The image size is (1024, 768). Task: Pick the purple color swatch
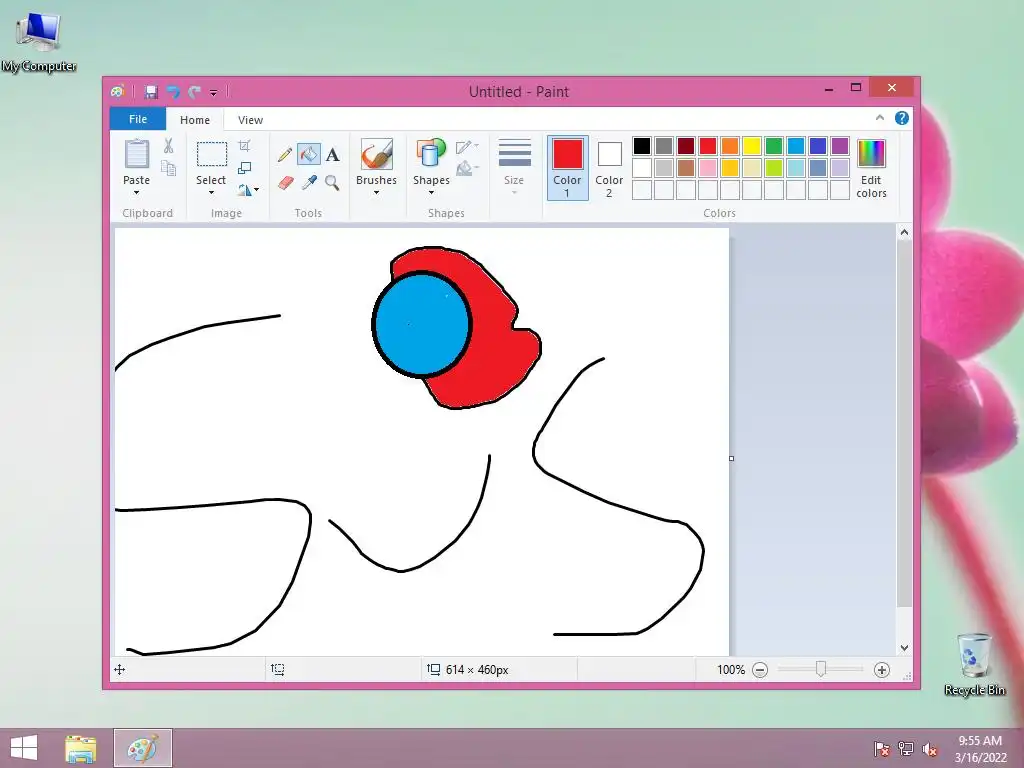(840, 146)
